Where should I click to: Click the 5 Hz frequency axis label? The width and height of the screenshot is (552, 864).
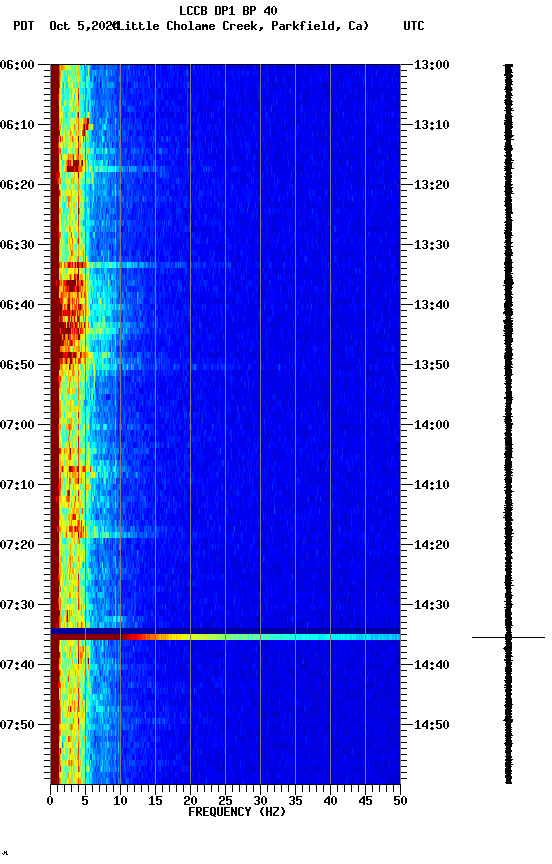coord(85,801)
